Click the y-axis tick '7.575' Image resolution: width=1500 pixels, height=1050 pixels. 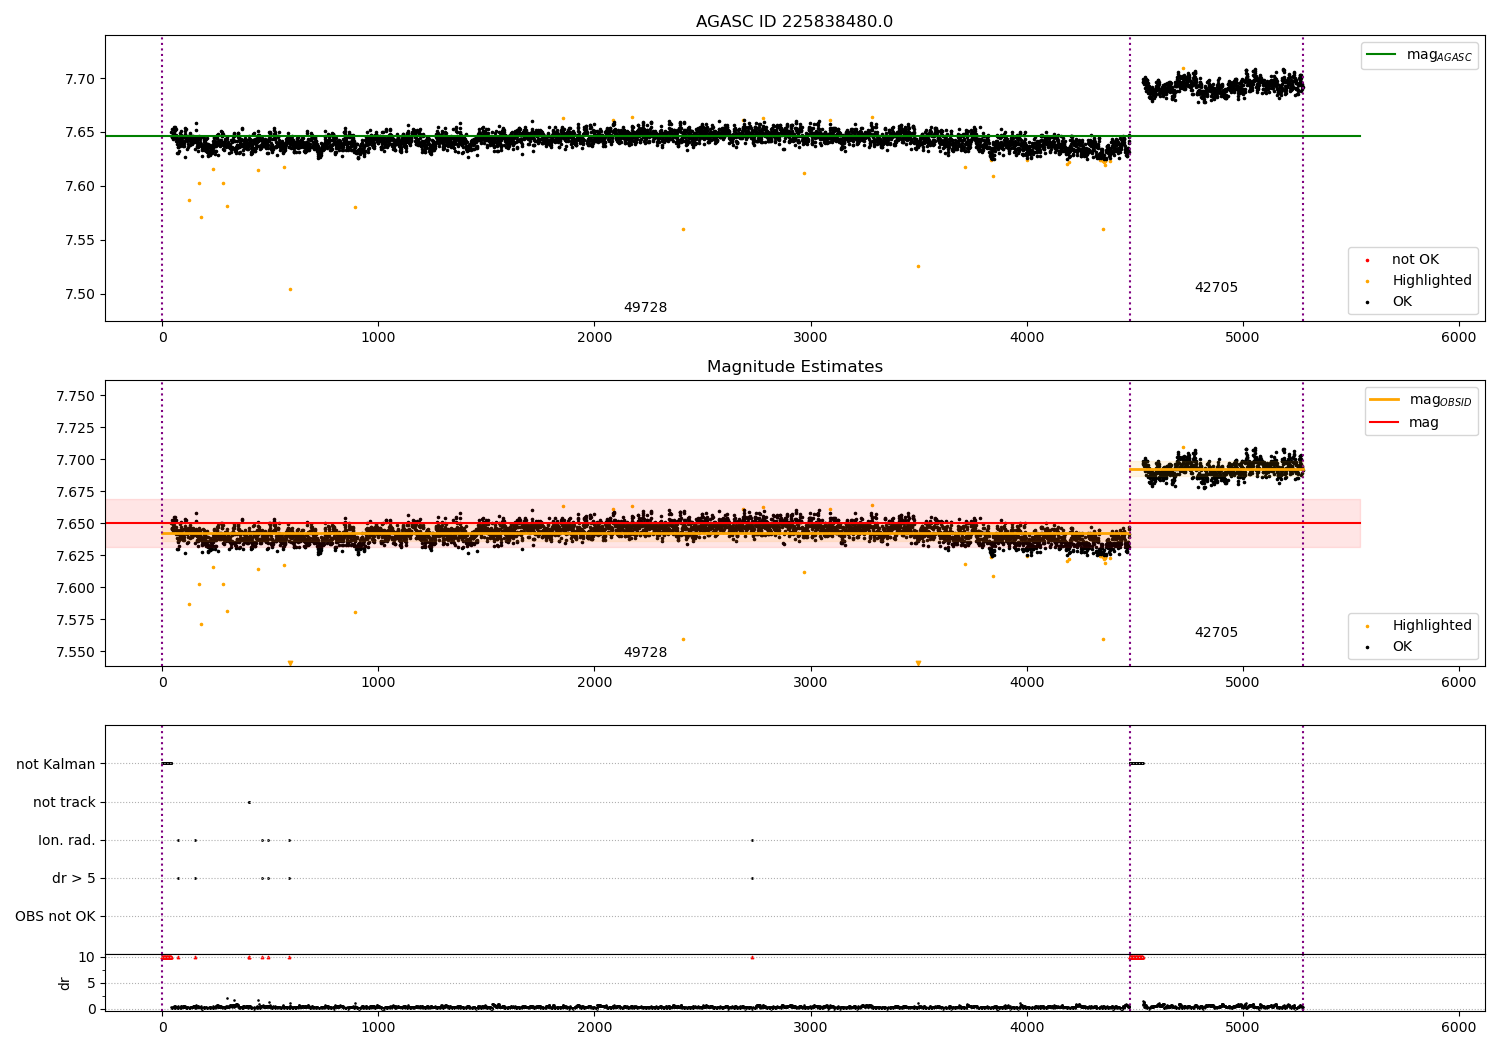[x=77, y=620]
